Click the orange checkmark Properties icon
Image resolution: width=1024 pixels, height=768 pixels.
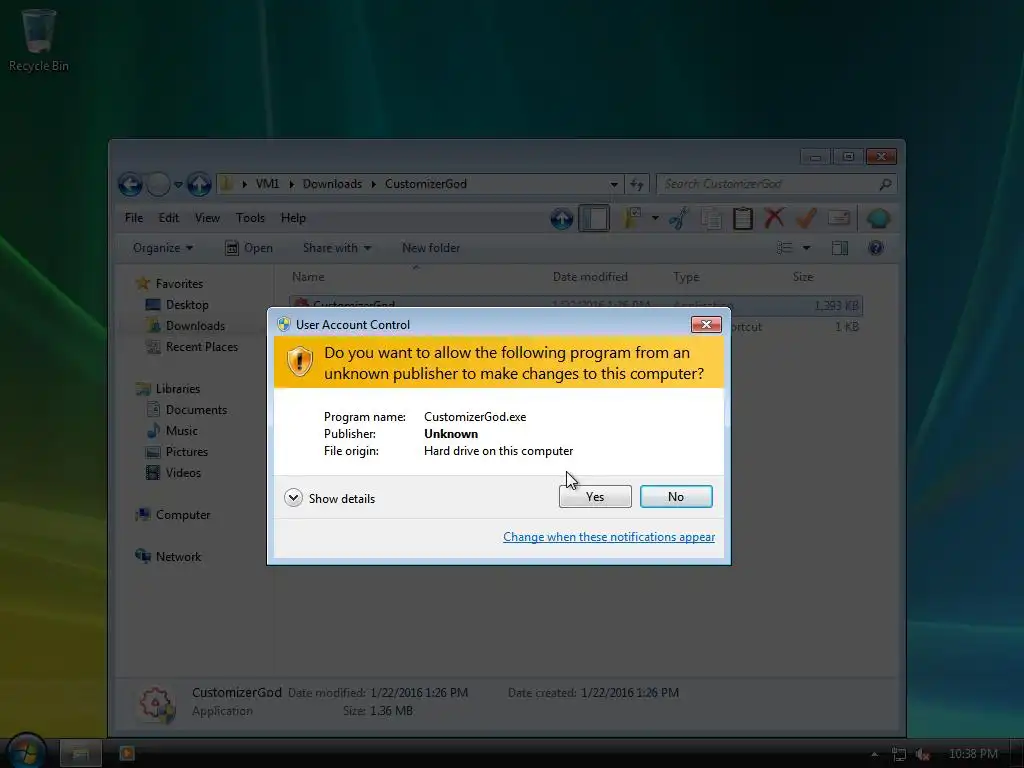click(x=807, y=219)
